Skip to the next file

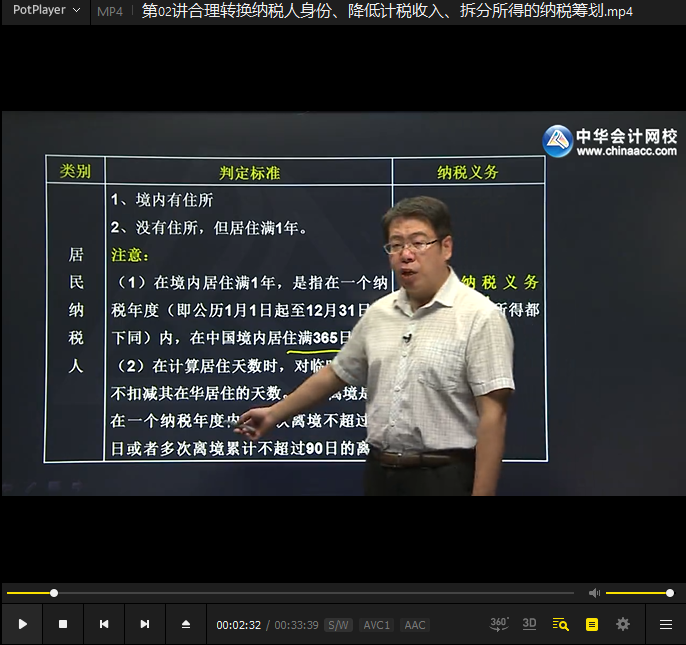pyautogui.click(x=145, y=624)
